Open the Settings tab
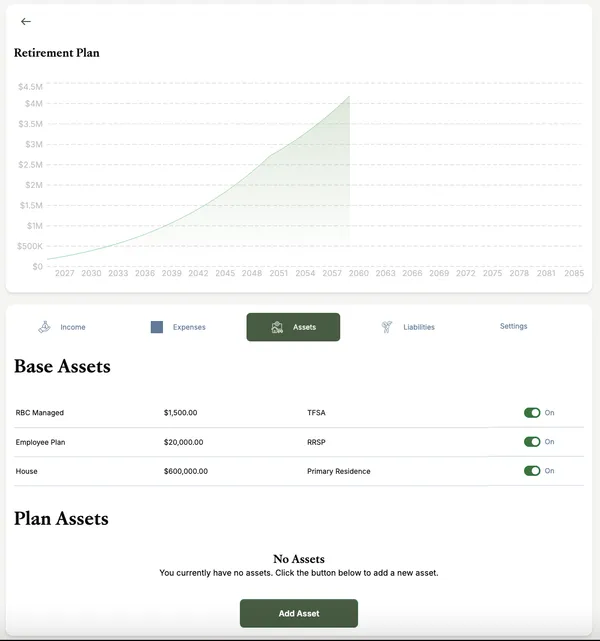This screenshot has width=600, height=641. point(513,326)
